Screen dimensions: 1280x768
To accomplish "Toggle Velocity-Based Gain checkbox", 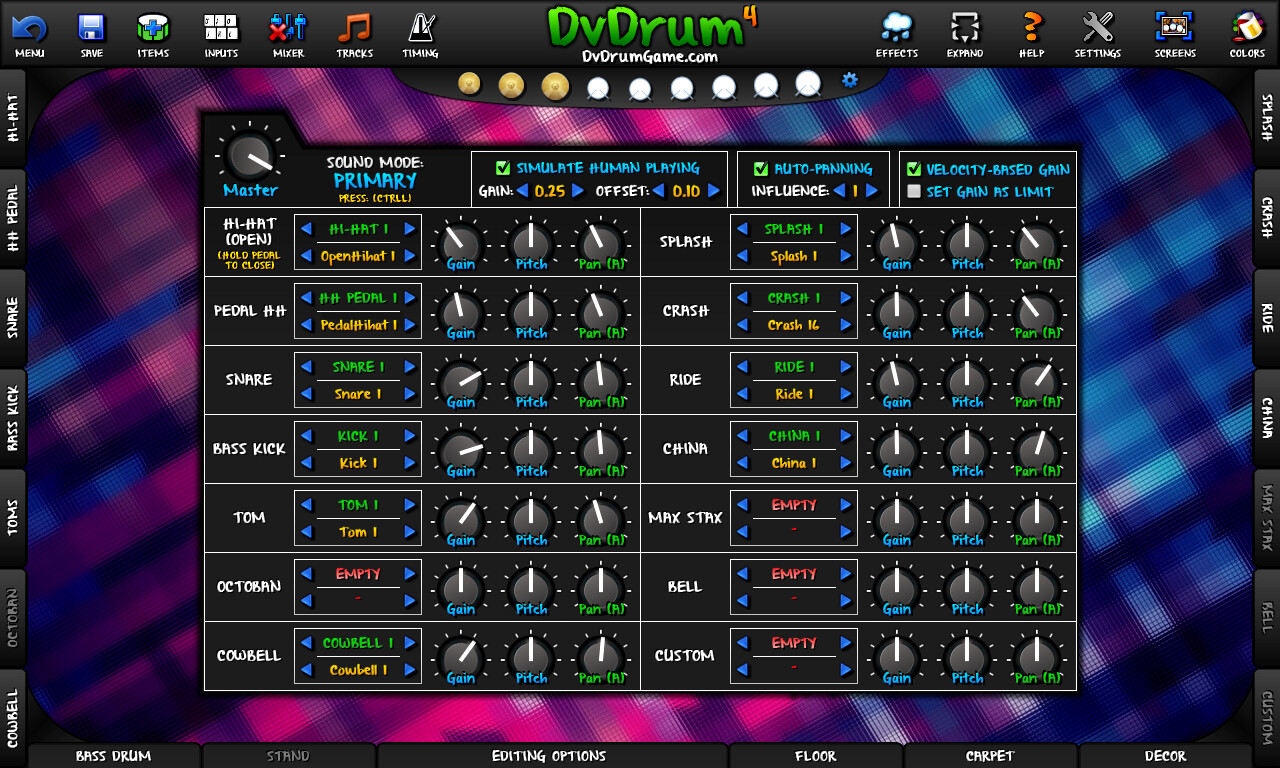I will click(913, 170).
